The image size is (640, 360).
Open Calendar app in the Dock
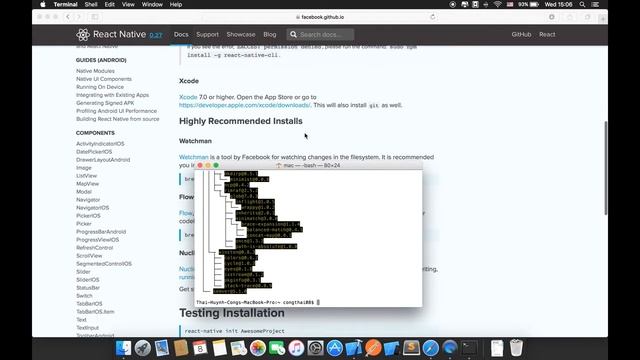pos(200,348)
